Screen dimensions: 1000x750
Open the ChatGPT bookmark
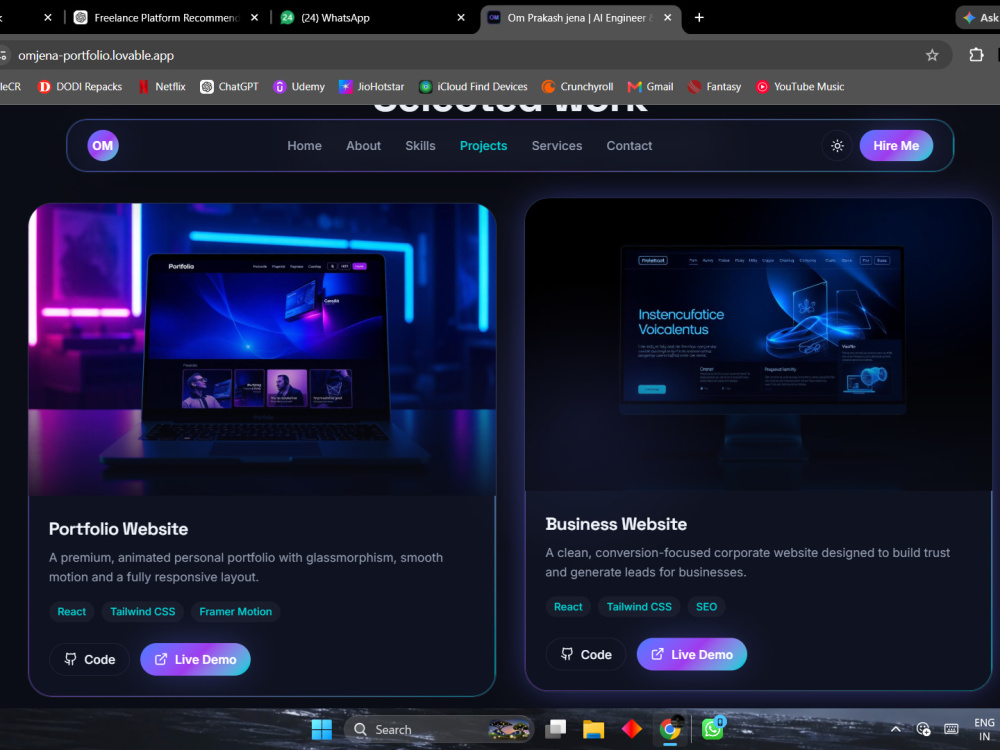[229, 87]
